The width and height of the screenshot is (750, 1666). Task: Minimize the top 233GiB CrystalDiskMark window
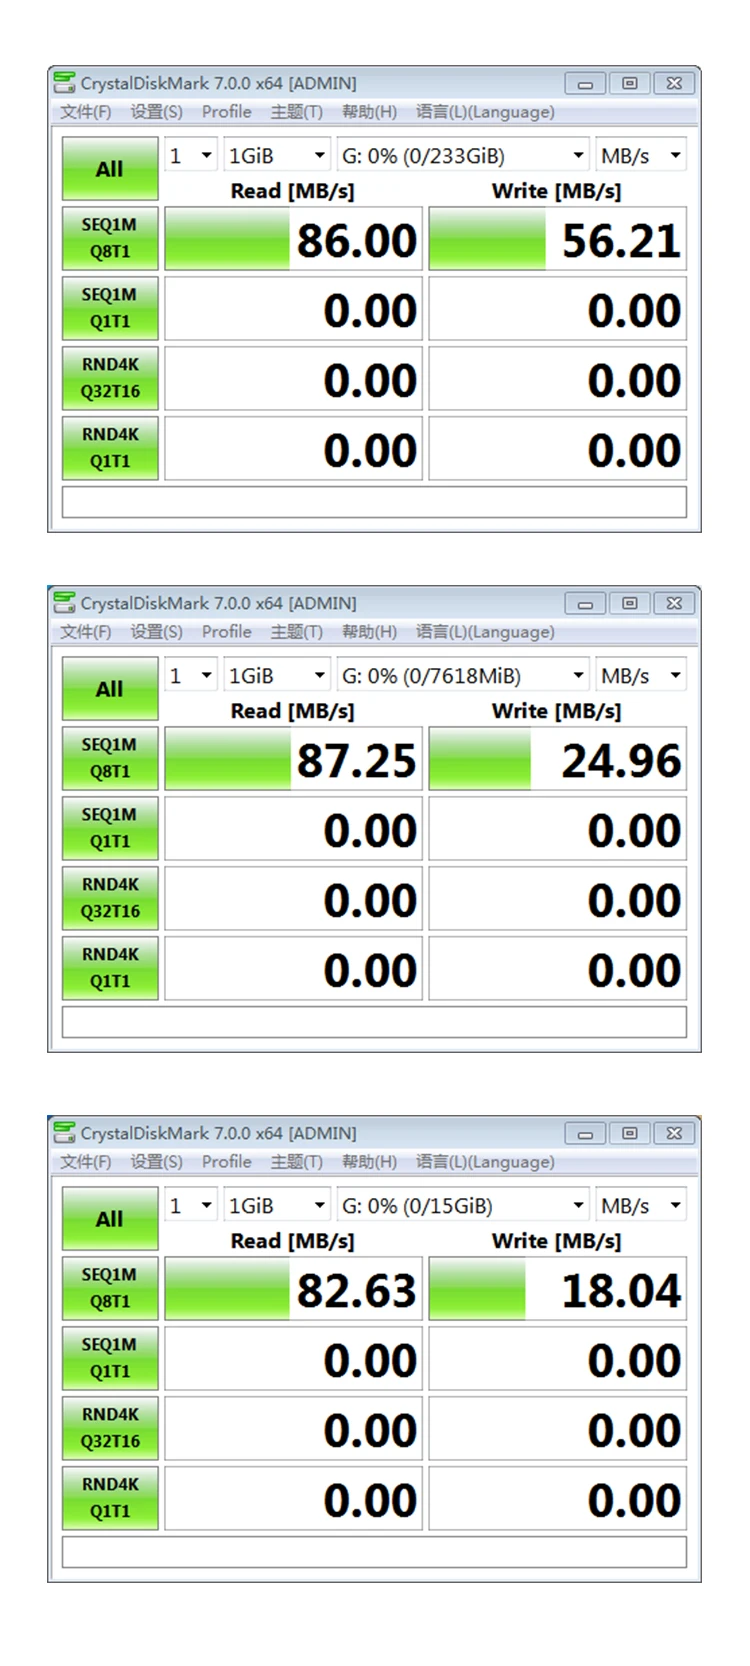click(585, 84)
